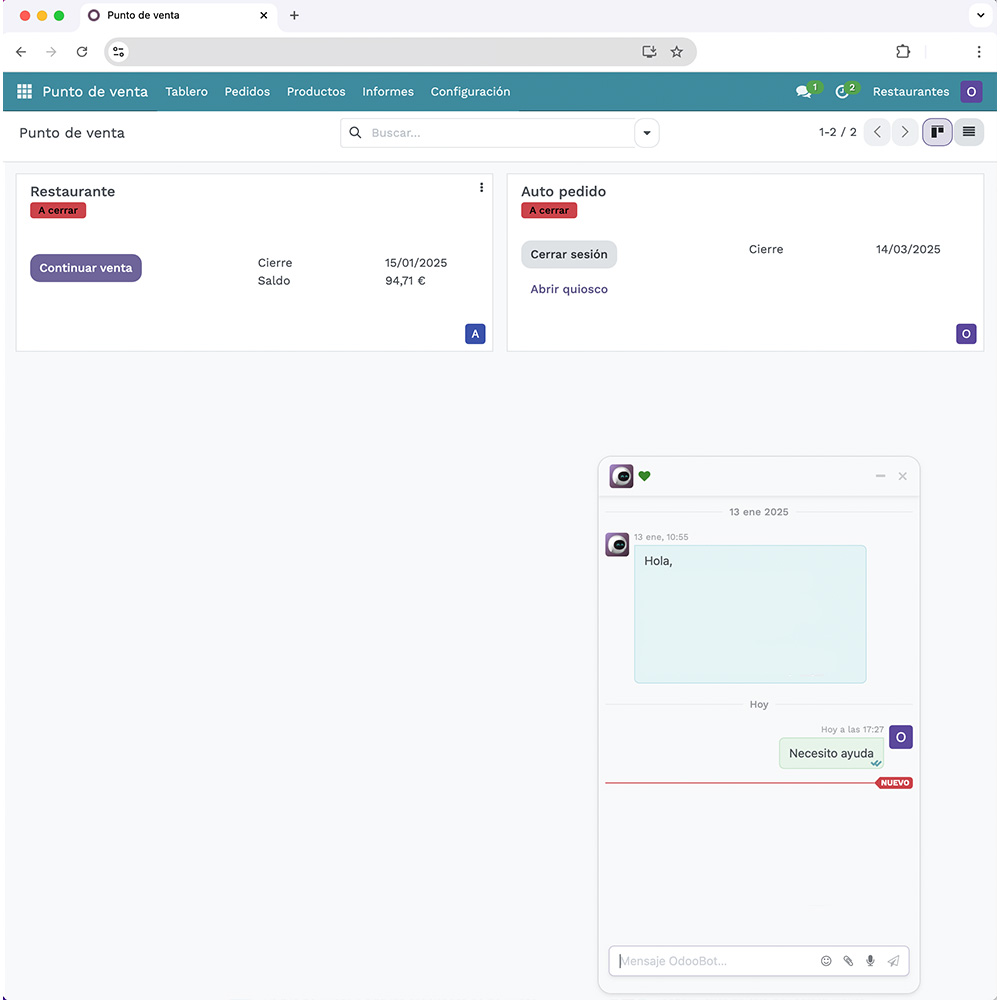The width and height of the screenshot is (1000, 1000).
Task: Open the Odoo apps grid menu
Action: 24,92
